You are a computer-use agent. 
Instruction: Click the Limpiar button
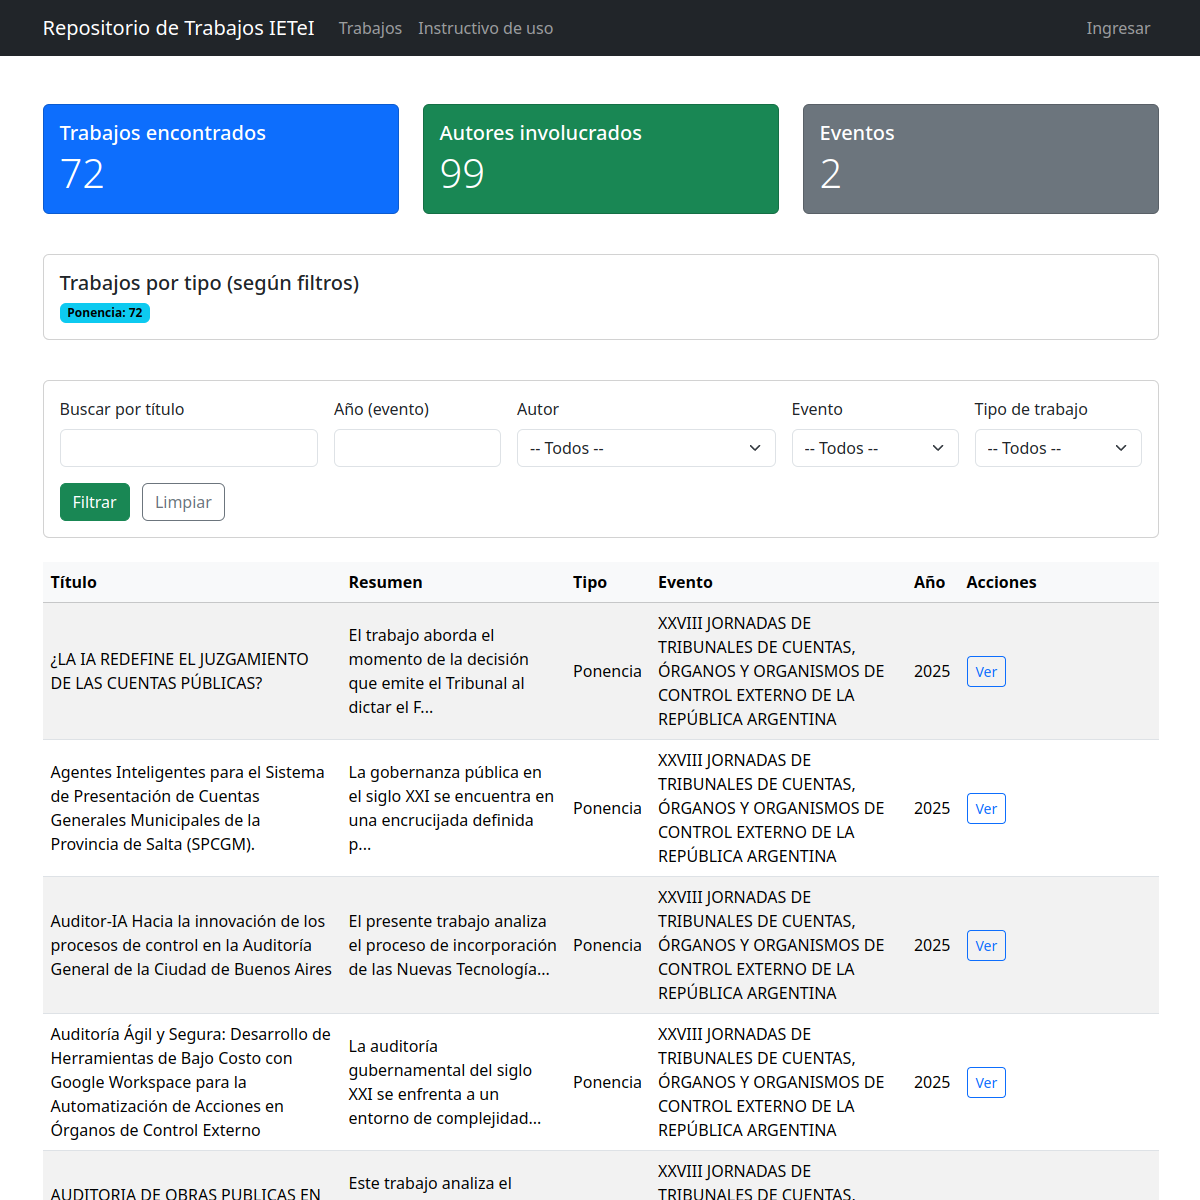(x=183, y=502)
